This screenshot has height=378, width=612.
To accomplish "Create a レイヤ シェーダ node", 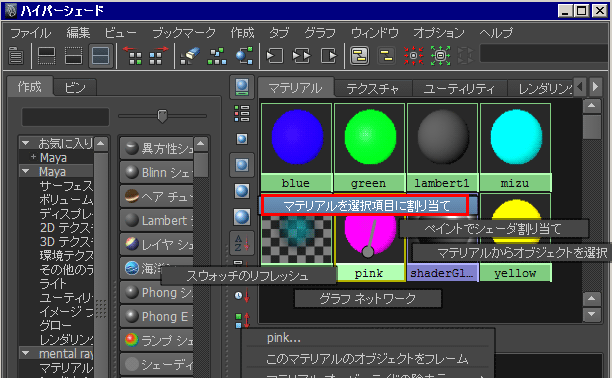I will (x=157, y=244).
